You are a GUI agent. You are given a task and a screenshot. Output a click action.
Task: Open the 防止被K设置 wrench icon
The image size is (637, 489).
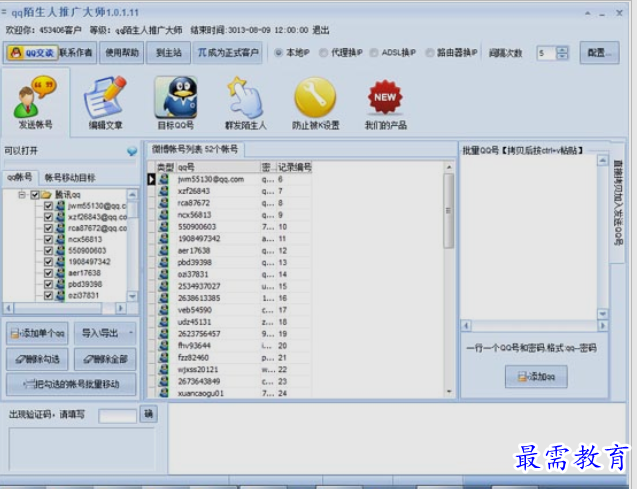315,97
